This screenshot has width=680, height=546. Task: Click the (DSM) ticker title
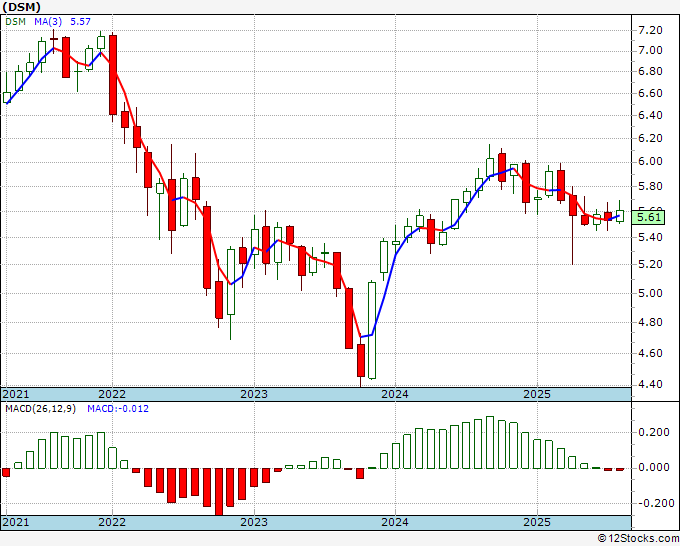pyautogui.click(x=21, y=7)
